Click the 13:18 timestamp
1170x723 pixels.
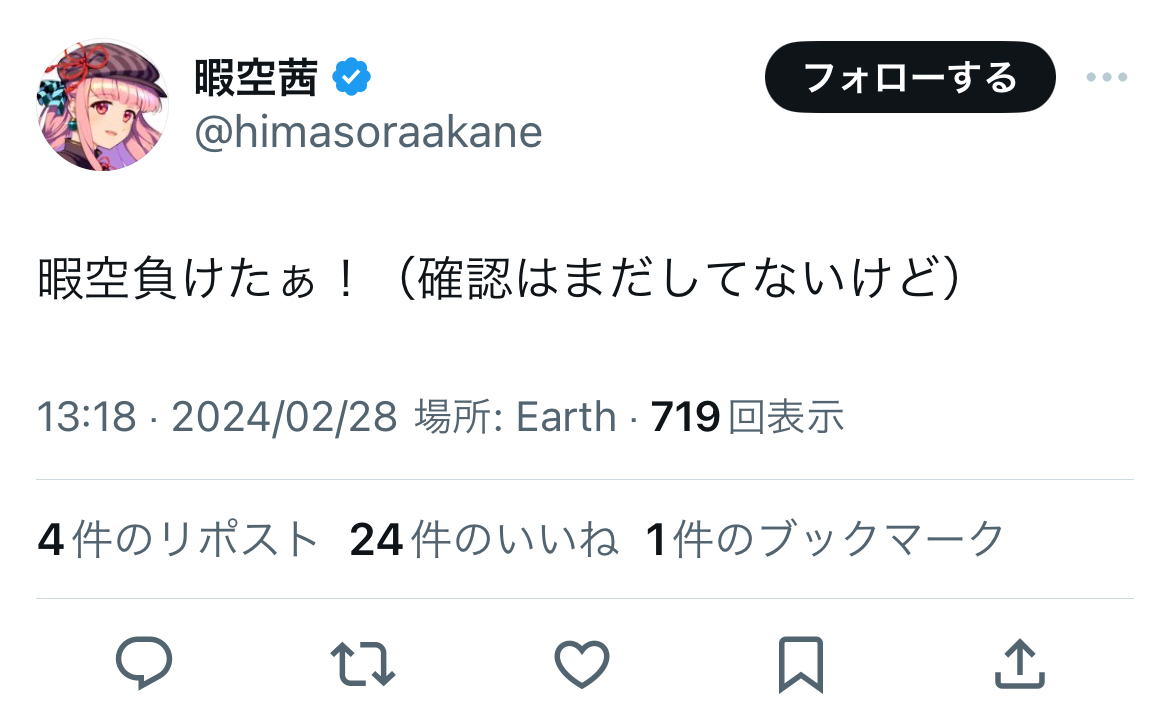86,416
